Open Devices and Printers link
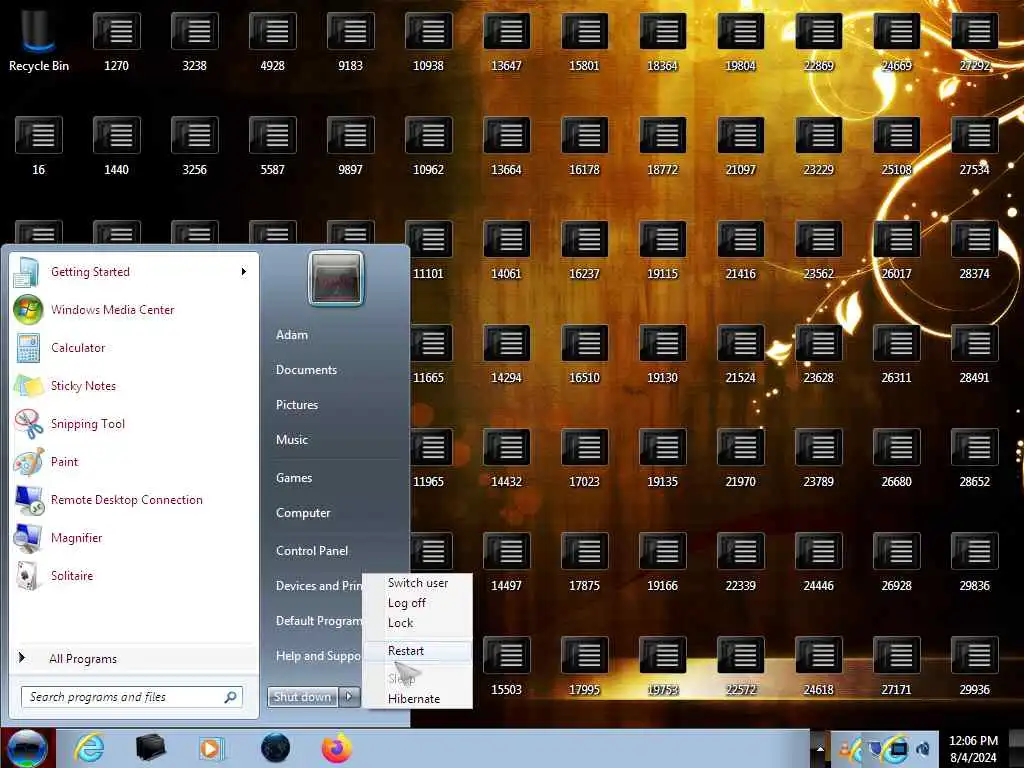The height and width of the screenshot is (768, 1024). coord(319,586)
